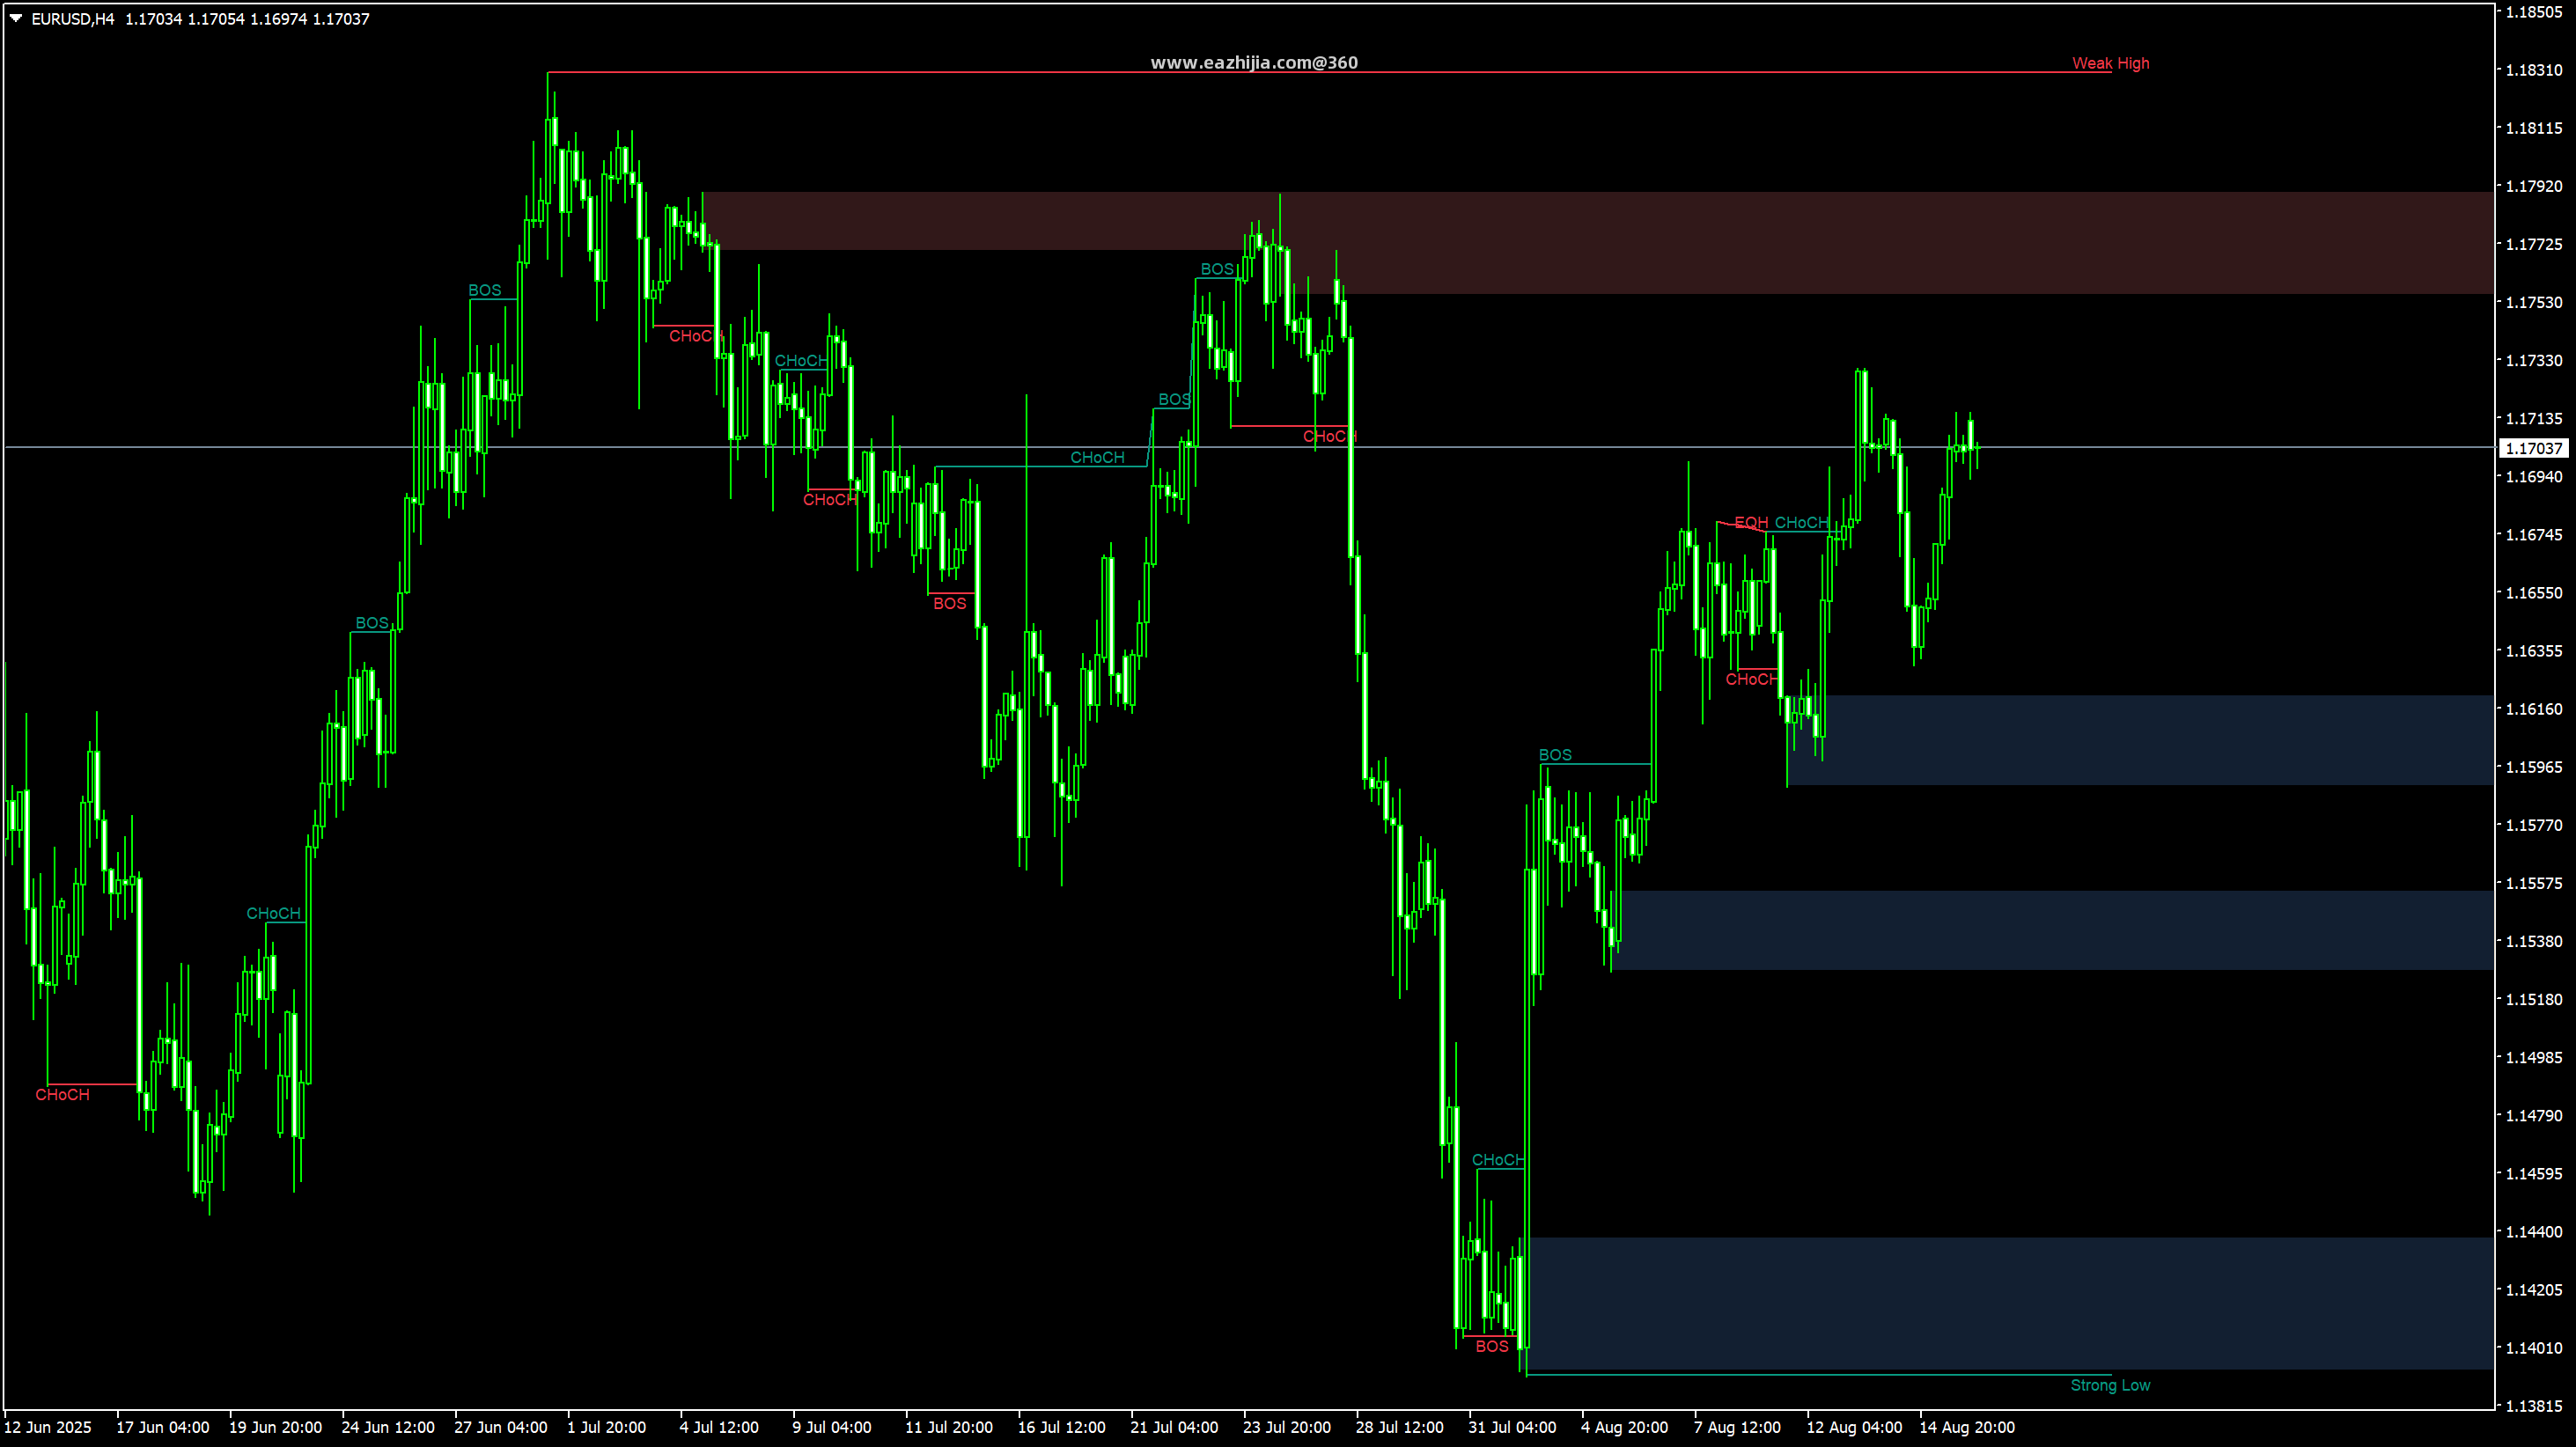Click time axis label 21 Jul 04:00
The width and height of the screenshot is (2576, 1447).
[x=1174, y=1427]
